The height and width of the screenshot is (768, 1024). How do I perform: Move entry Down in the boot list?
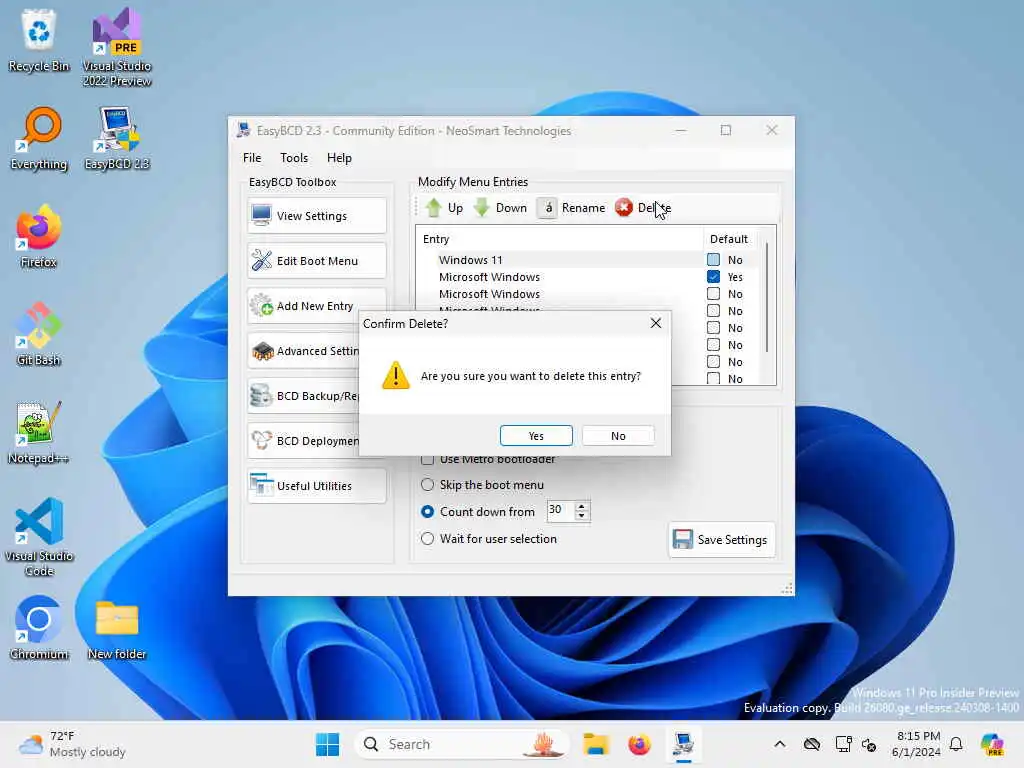(500, 208)
